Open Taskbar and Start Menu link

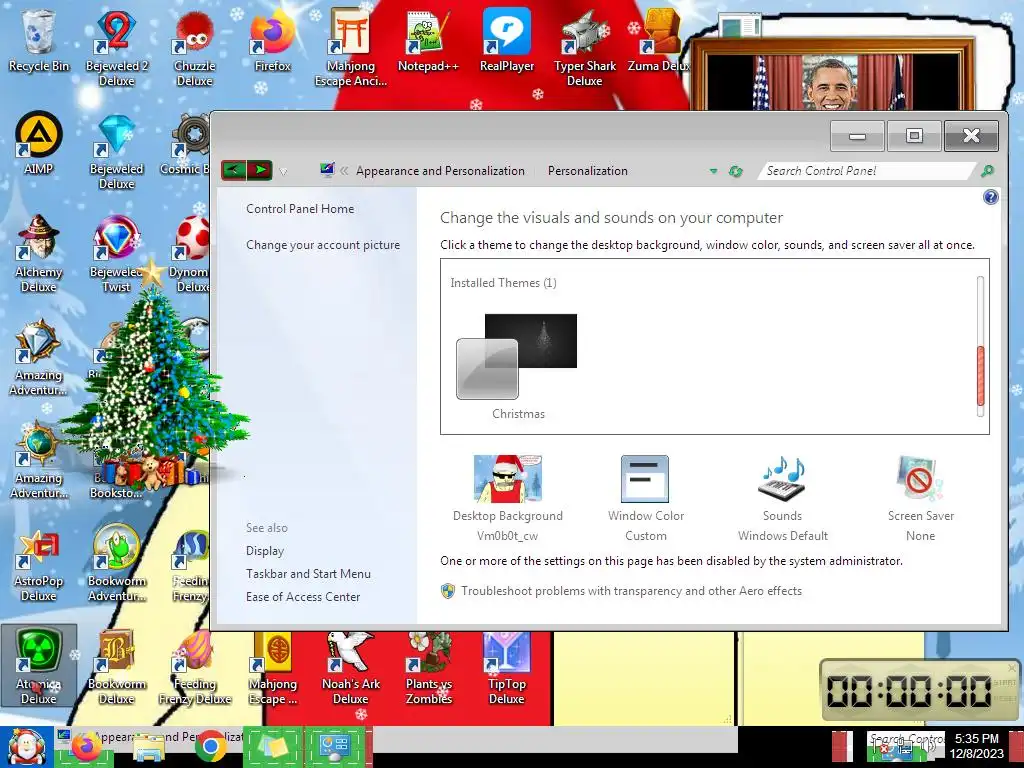pos(308,574)
